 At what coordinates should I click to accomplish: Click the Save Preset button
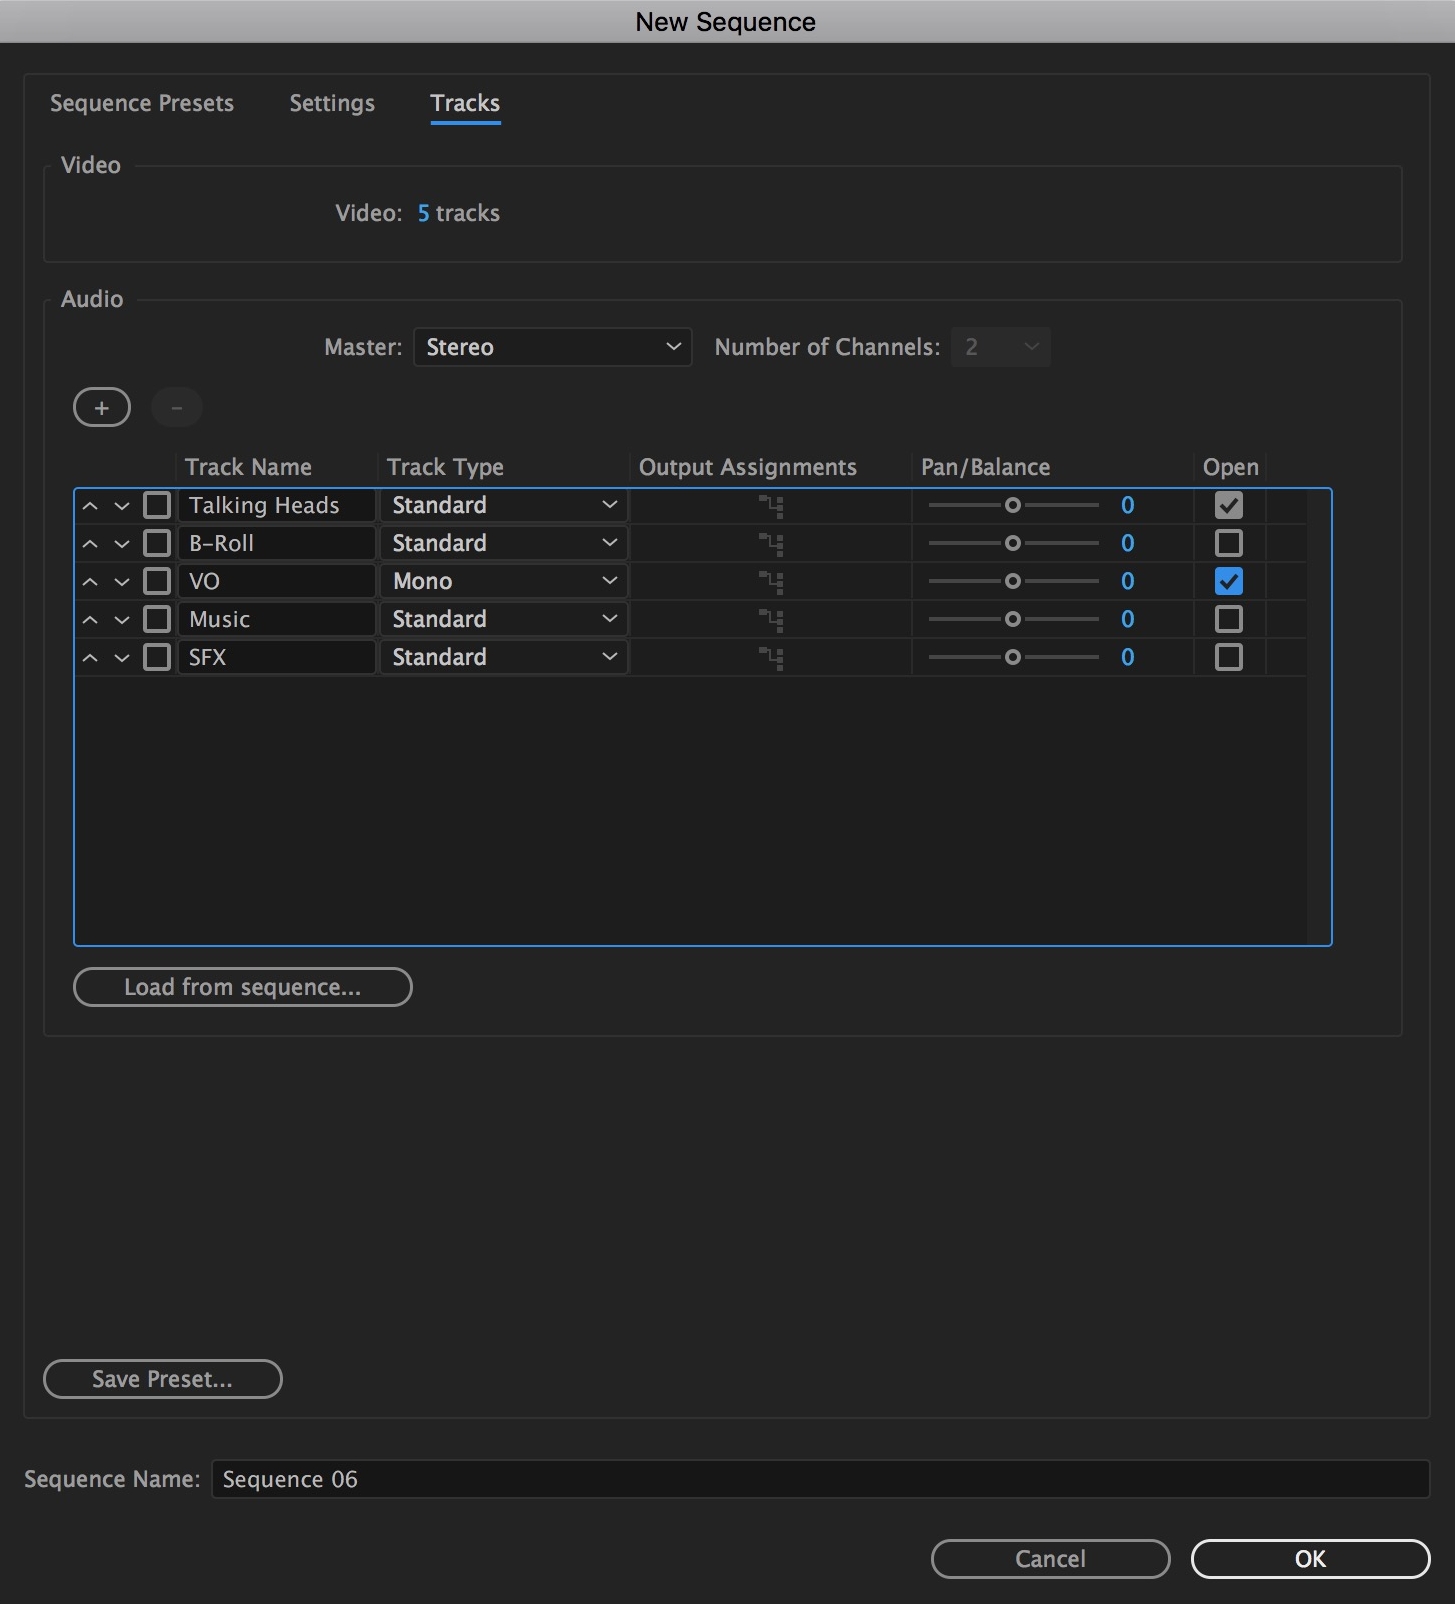coord(163,1379)
